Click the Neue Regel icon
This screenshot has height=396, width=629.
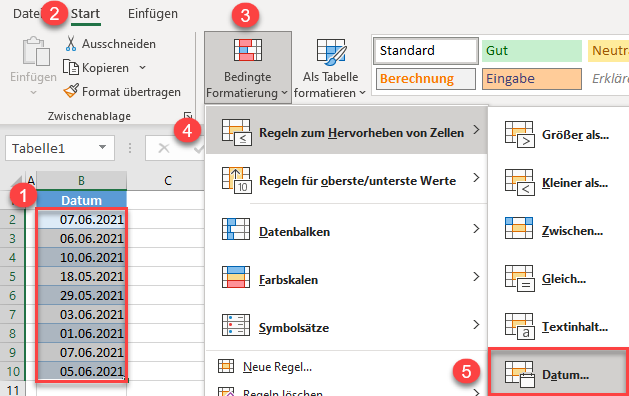pos(226,366)
